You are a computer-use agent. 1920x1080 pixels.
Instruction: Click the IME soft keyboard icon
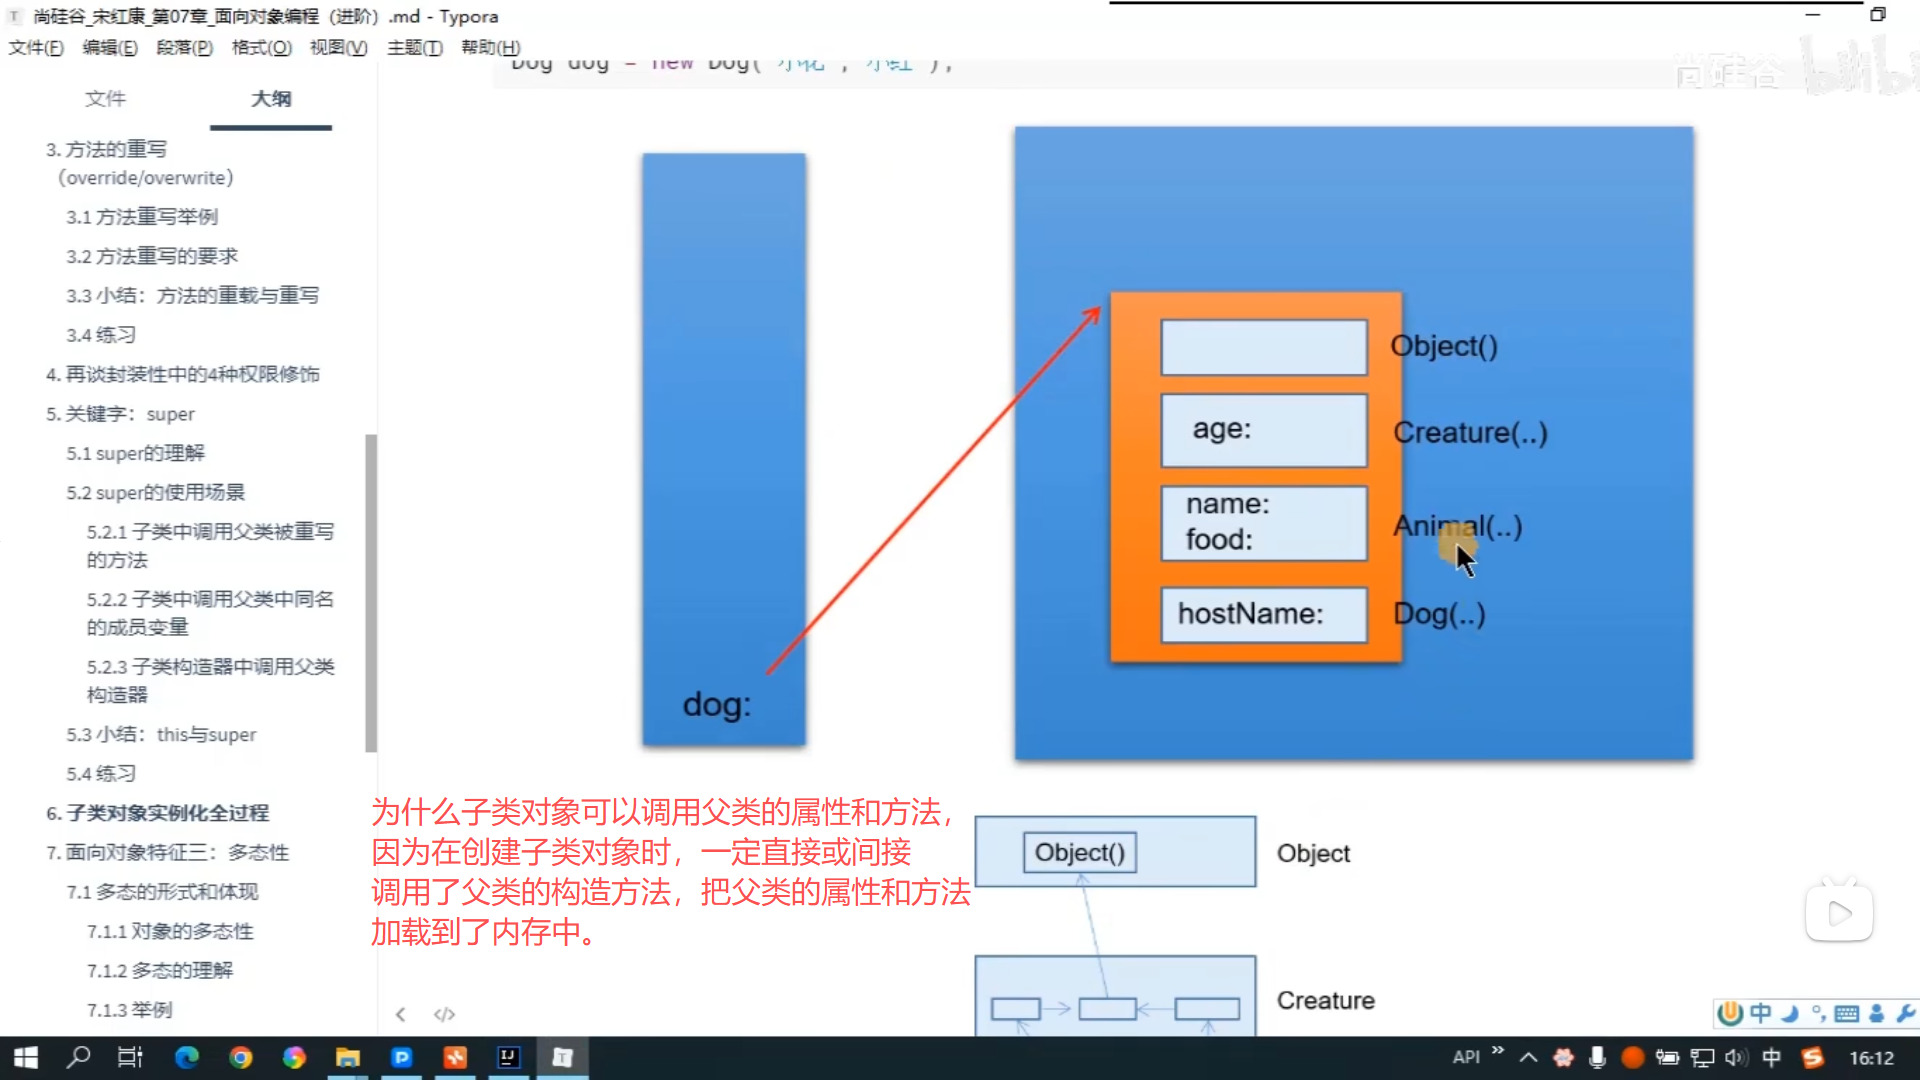click(x=1847, y=1014)
